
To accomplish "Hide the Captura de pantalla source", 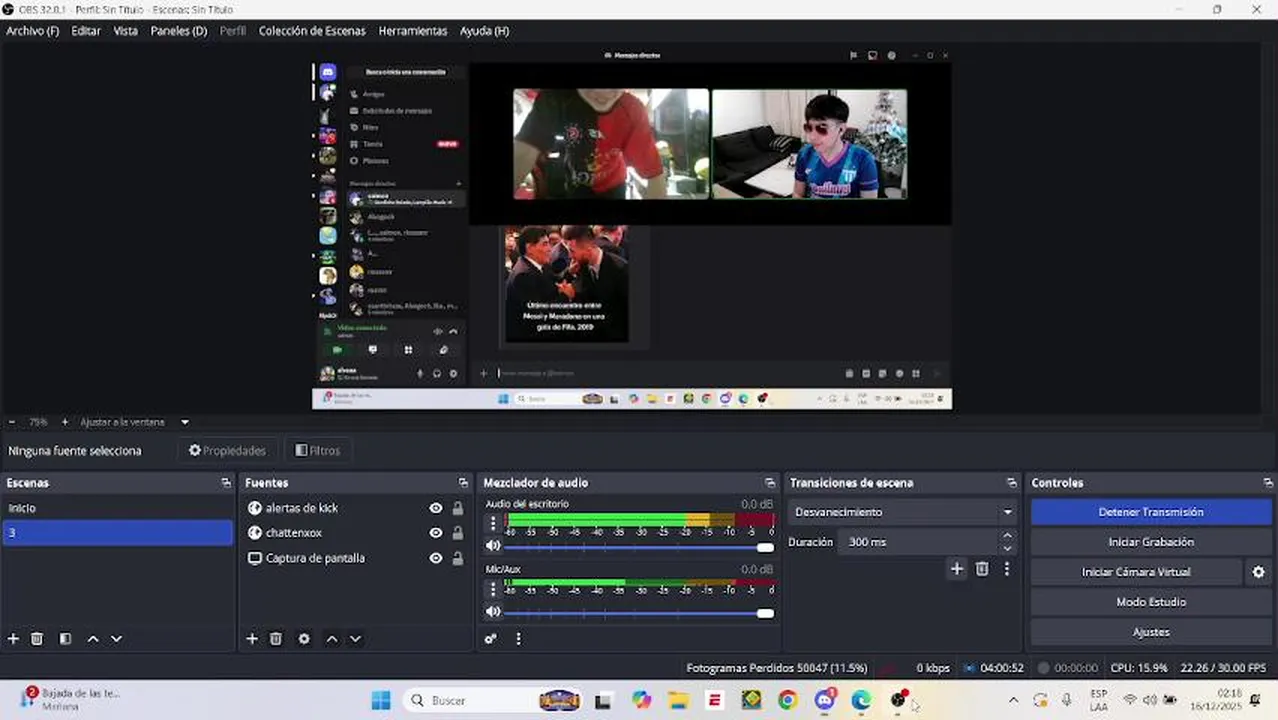I will tap(436, 558).
